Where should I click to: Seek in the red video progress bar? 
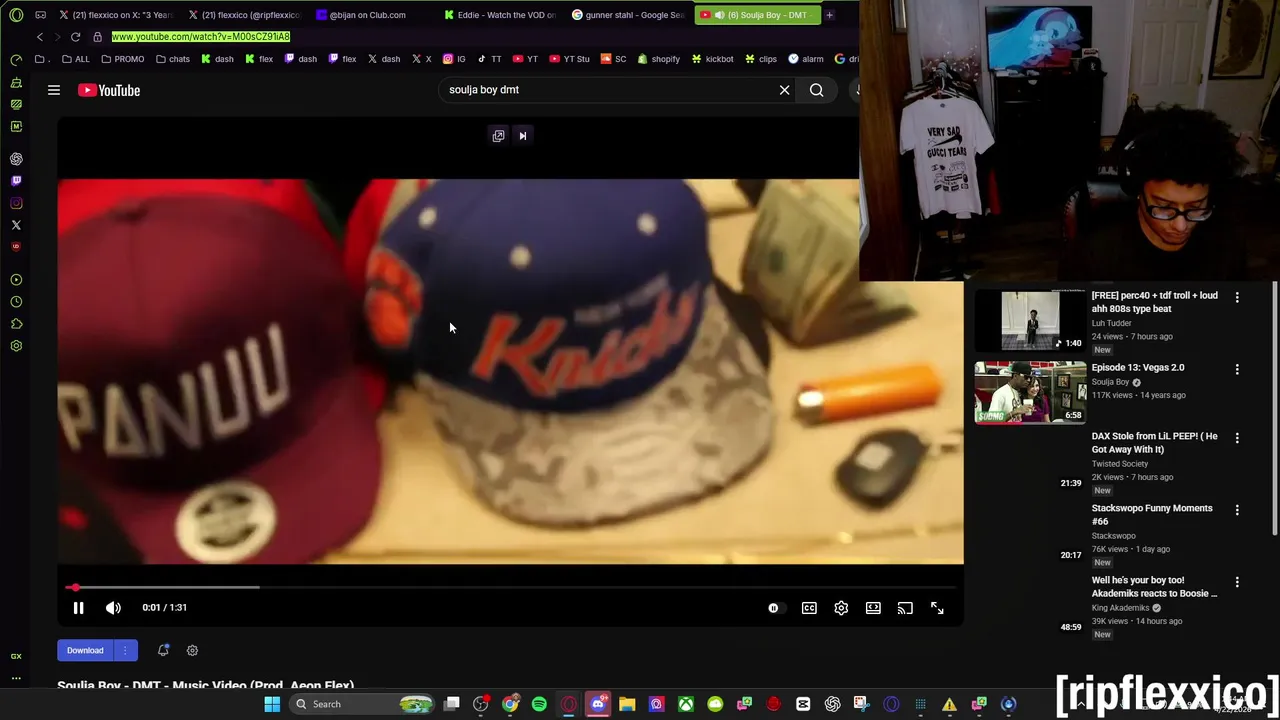click(x=510, y=587)
